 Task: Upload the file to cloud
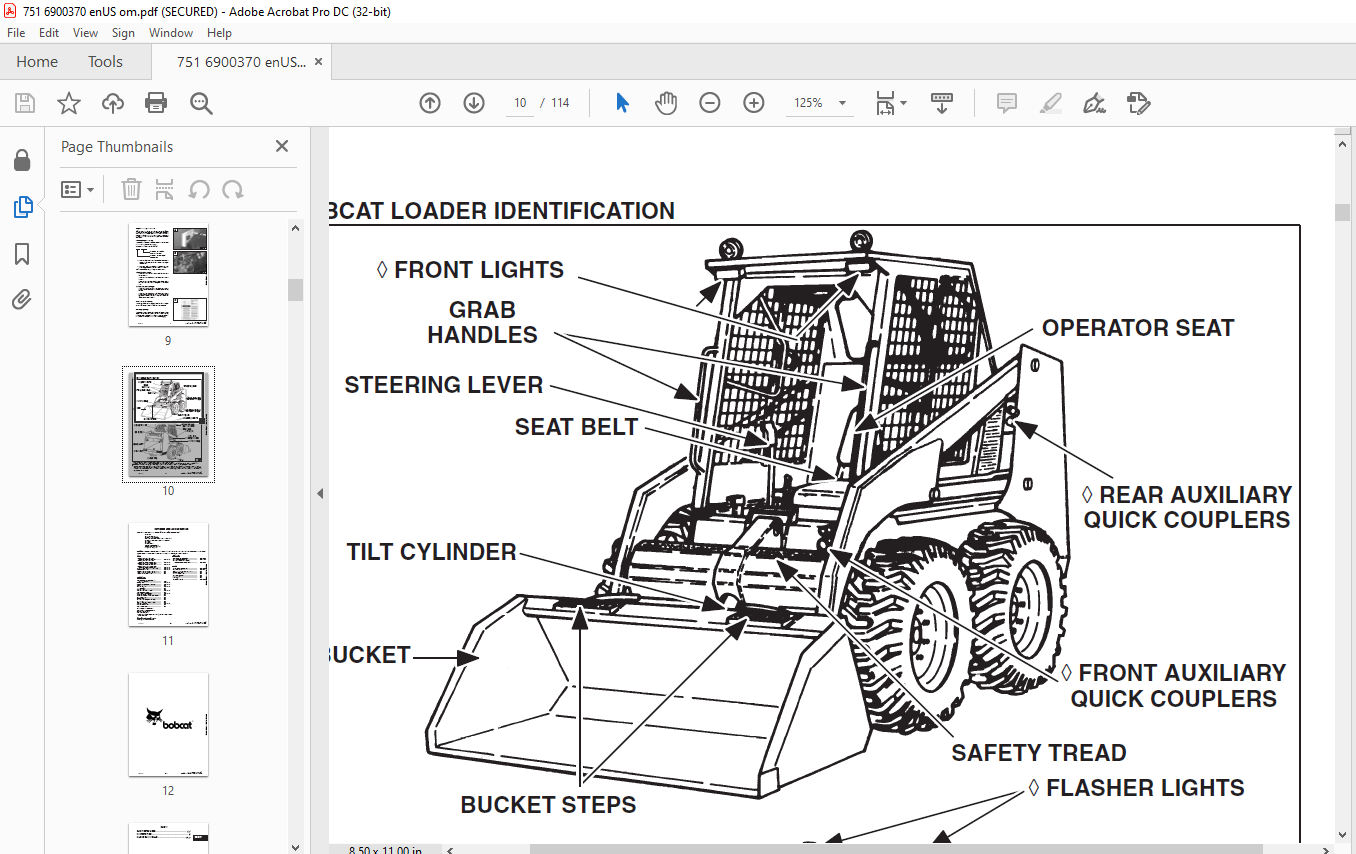click(113, 103)
